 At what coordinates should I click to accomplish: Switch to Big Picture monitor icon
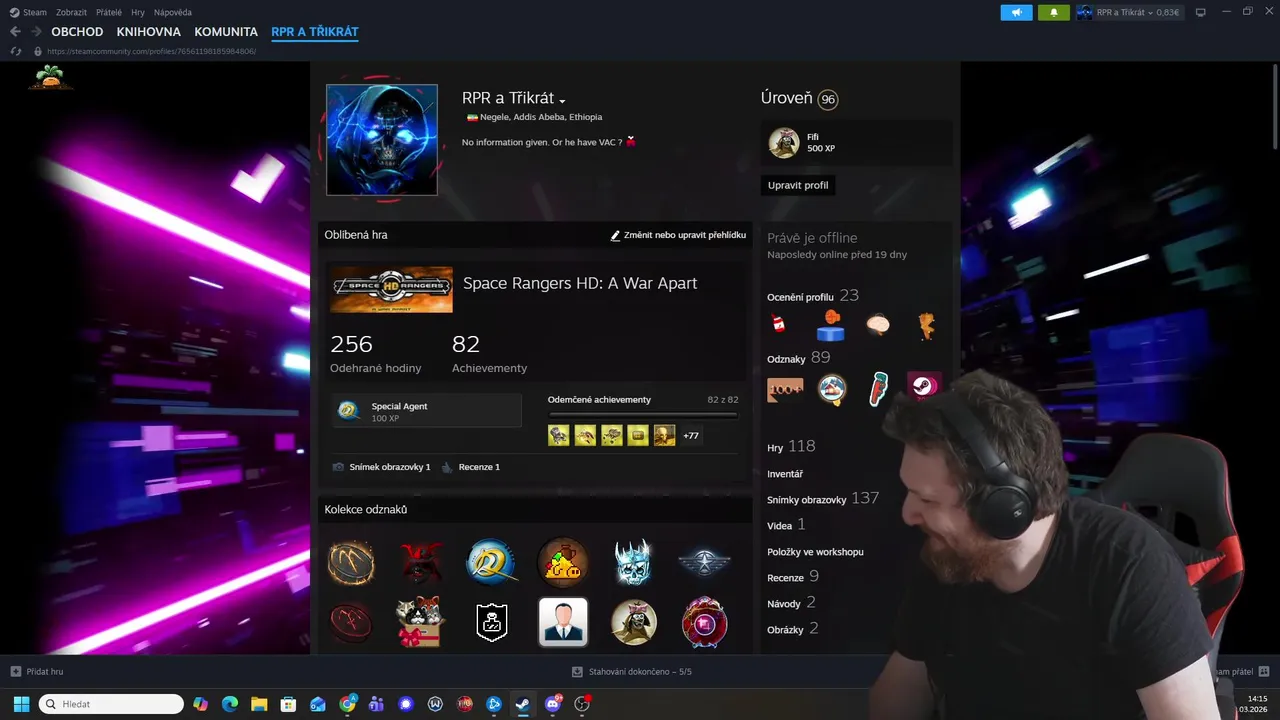pos(1201,12)
